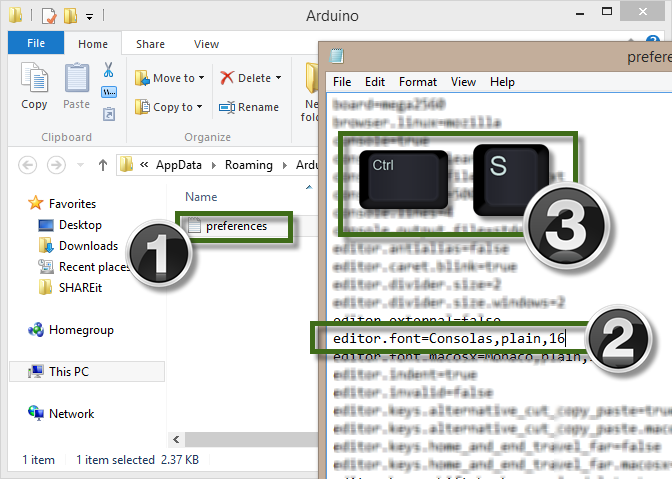
Task: Click the Paste shortcut icon
Action: (x=108, y=111)
